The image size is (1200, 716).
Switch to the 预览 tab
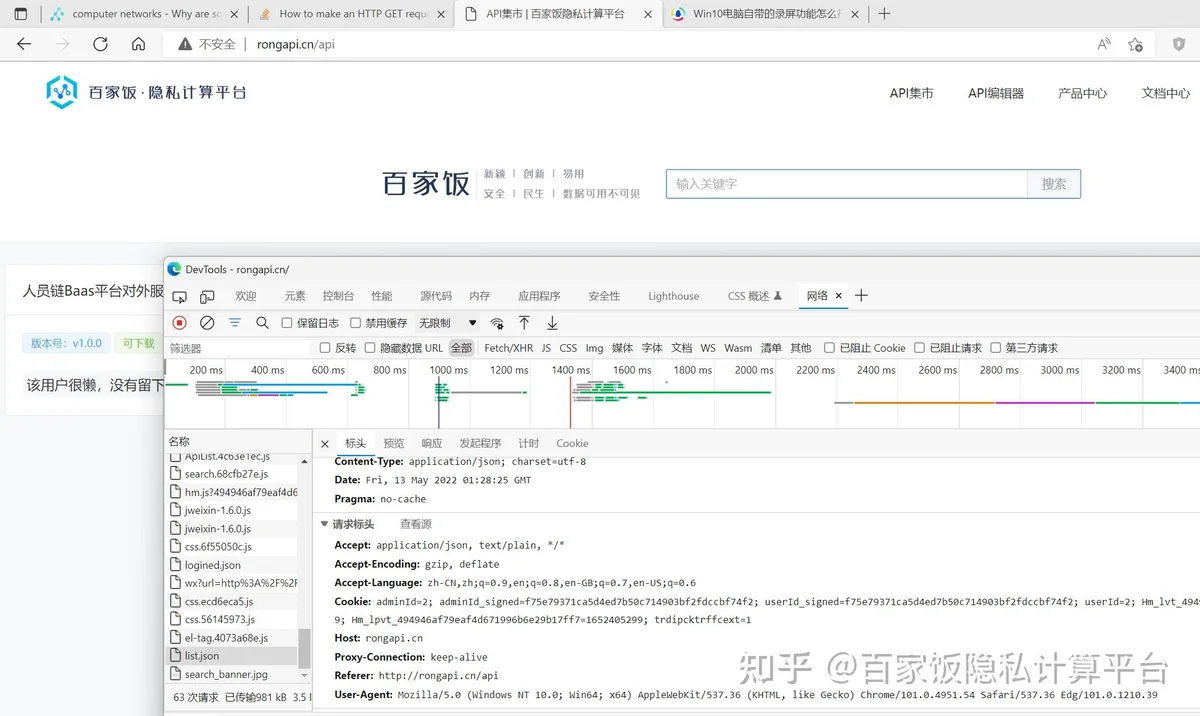(394, 443)
